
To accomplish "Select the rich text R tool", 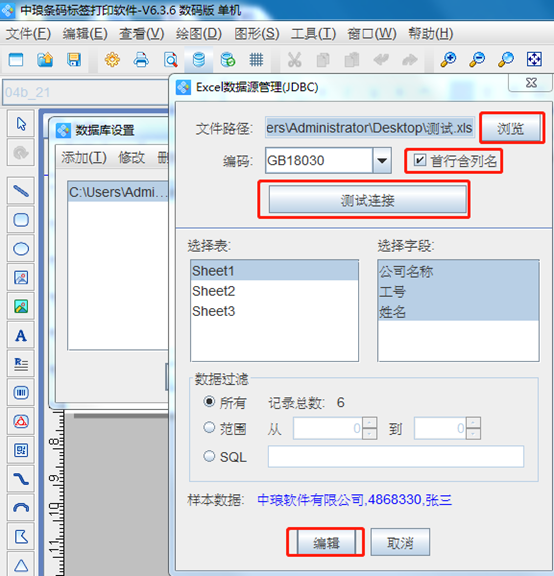I will (21, 364).
